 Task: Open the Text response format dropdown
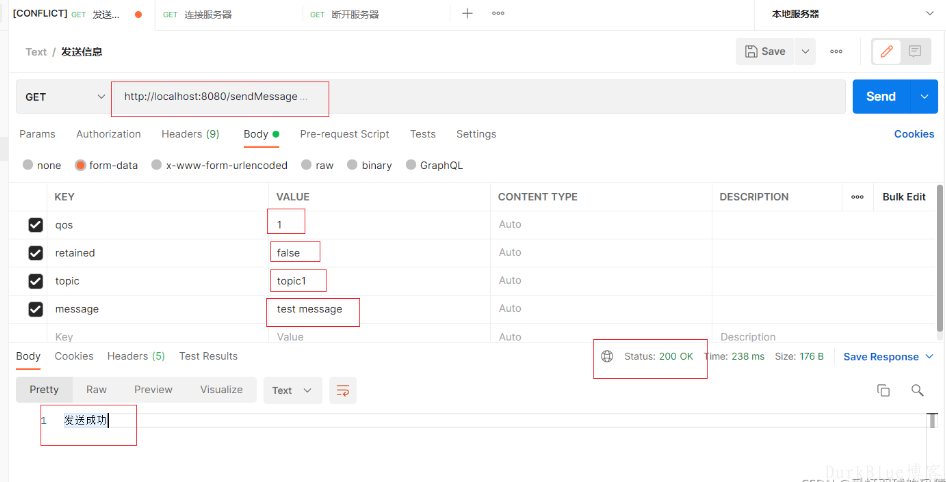(293, 390)
